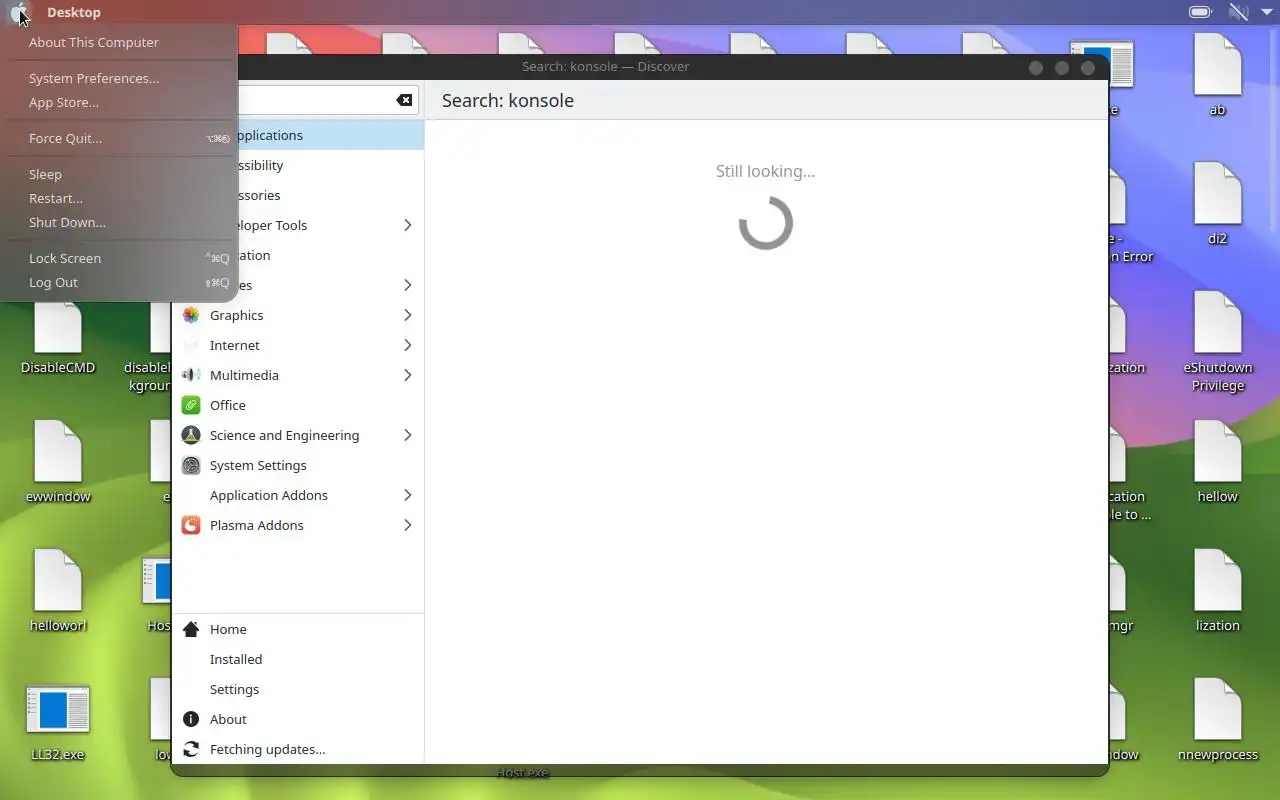Open the Installed page in Discover
The image size is (1280, 800).
point(236,659)
